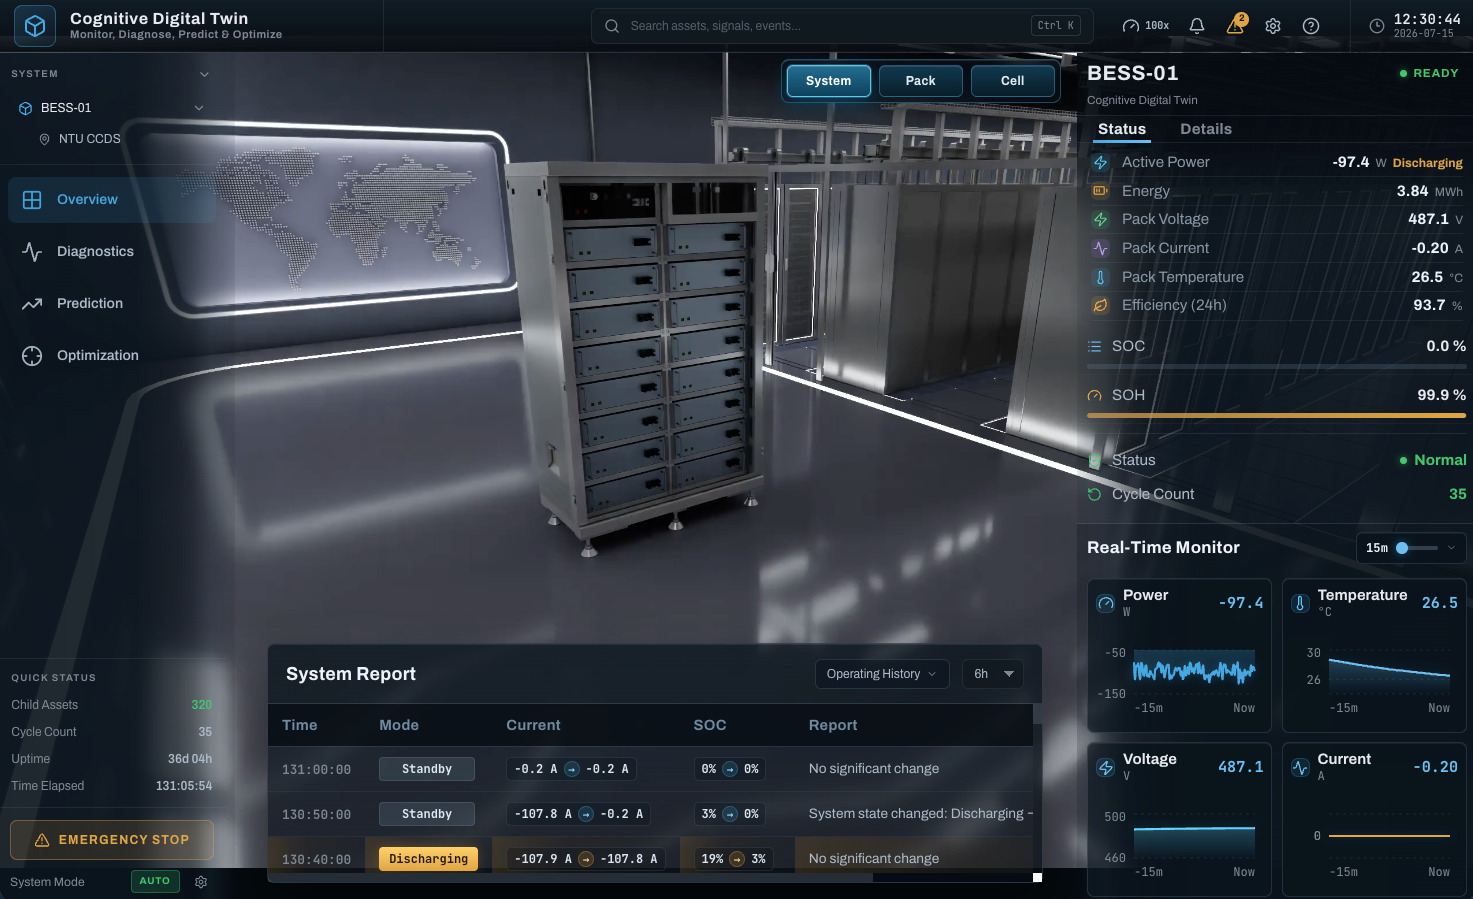Viewport: 1473px width, 899px height.
Task: Click the Pack Current waveform icon
Action: (1100, 248)
